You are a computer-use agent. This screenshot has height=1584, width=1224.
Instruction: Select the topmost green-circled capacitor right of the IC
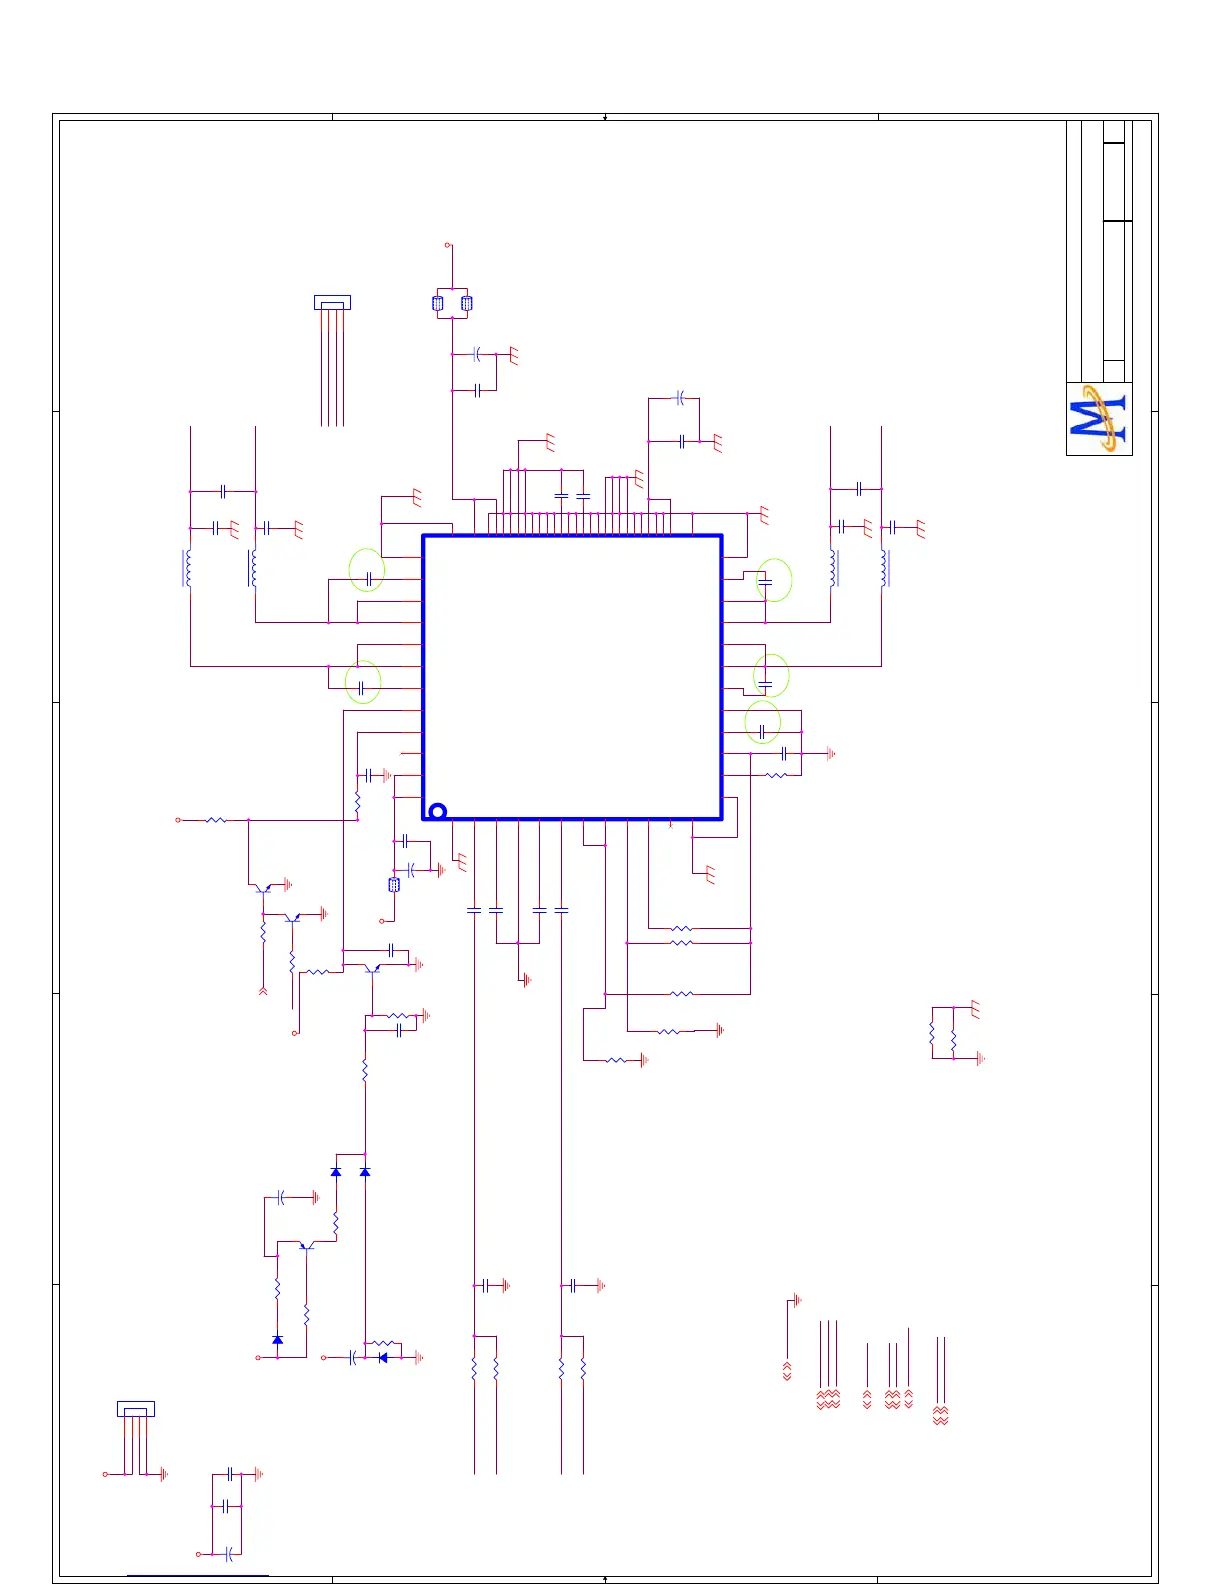pyautogui.click(x=765, y=582)
